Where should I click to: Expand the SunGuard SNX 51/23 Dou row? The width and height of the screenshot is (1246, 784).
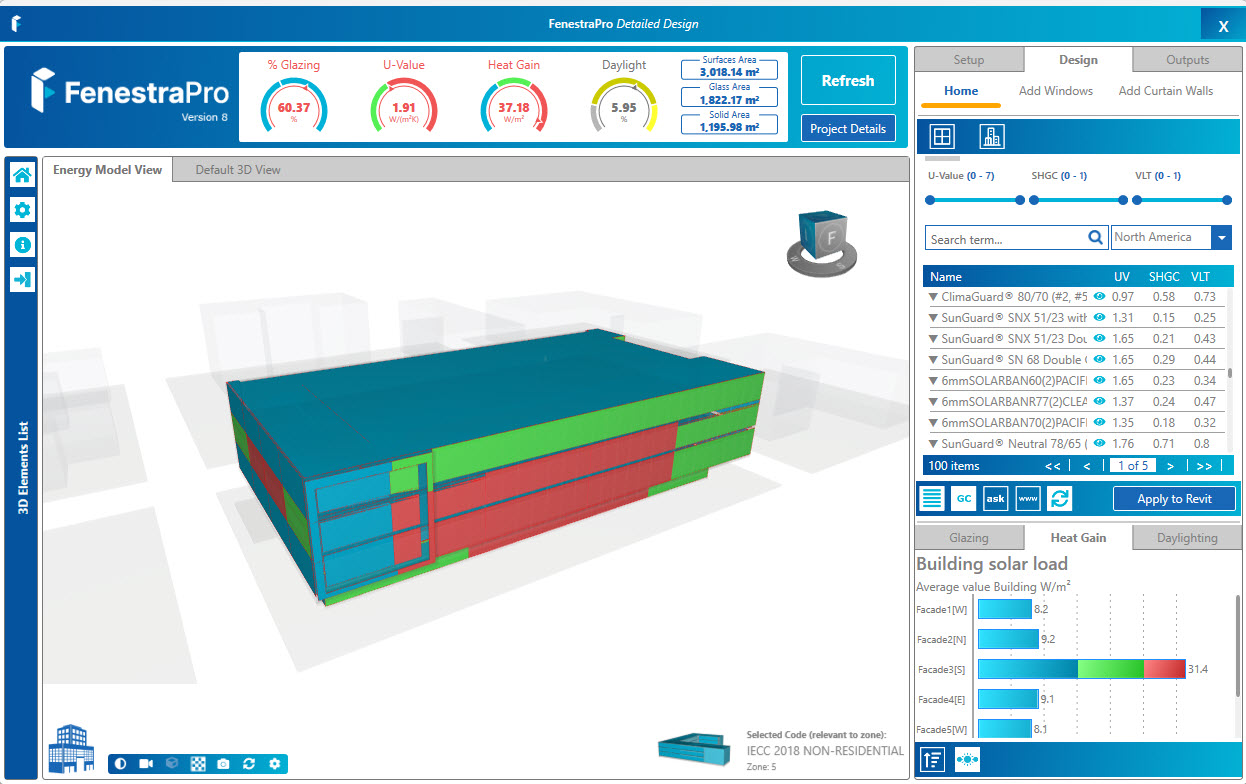933,339
